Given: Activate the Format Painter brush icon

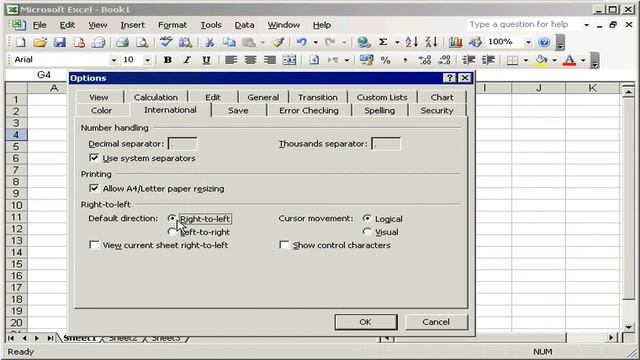Looking at the screenshot, I should point(278,42).
